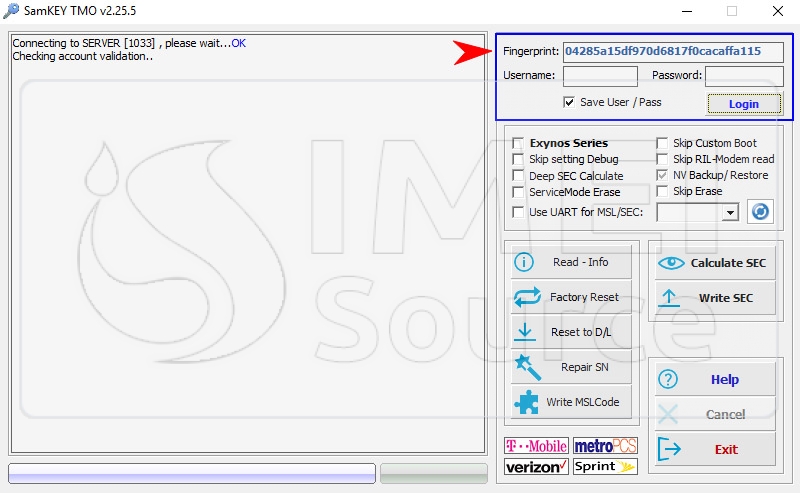Click the Repair SN wand button
Image resolution: width=800 pixels, height=493 pixels.
coord(572,367)
